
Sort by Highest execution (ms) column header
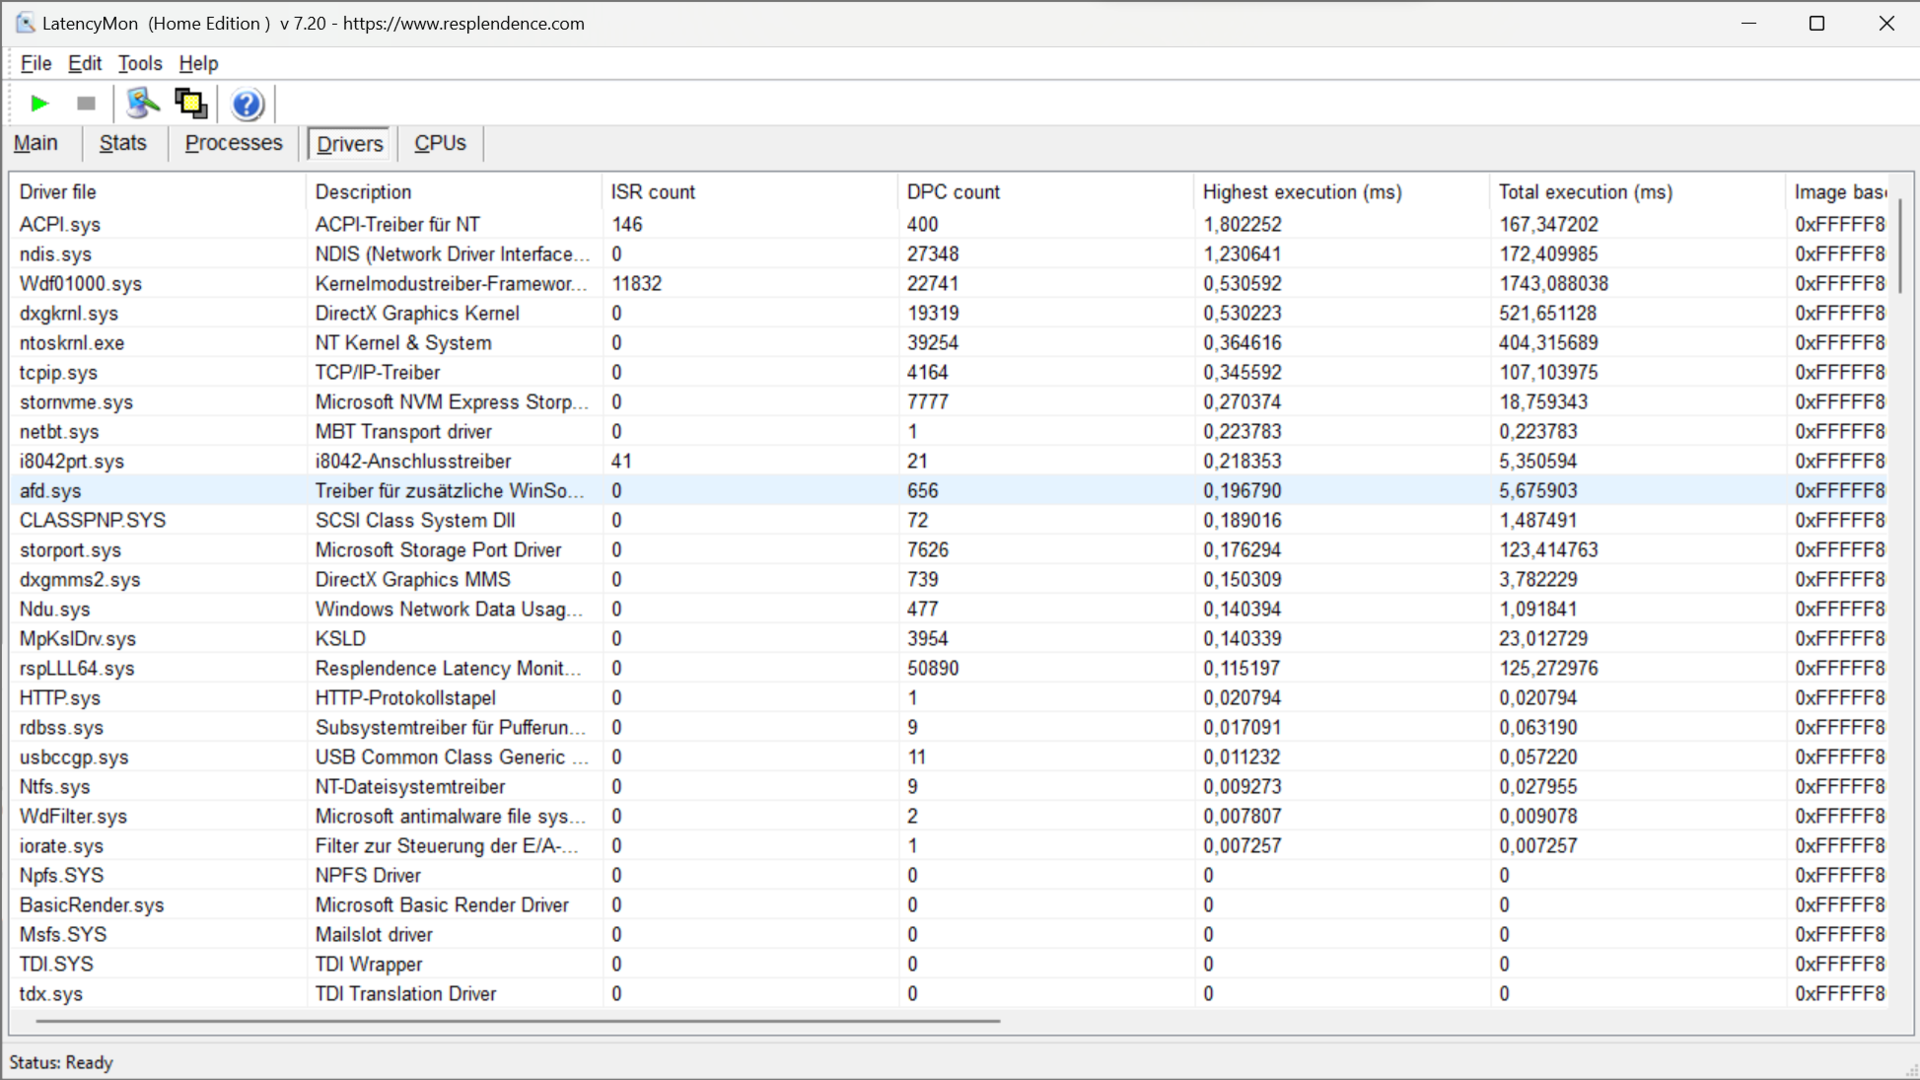pyautogui.click(x=1301, y=192)
